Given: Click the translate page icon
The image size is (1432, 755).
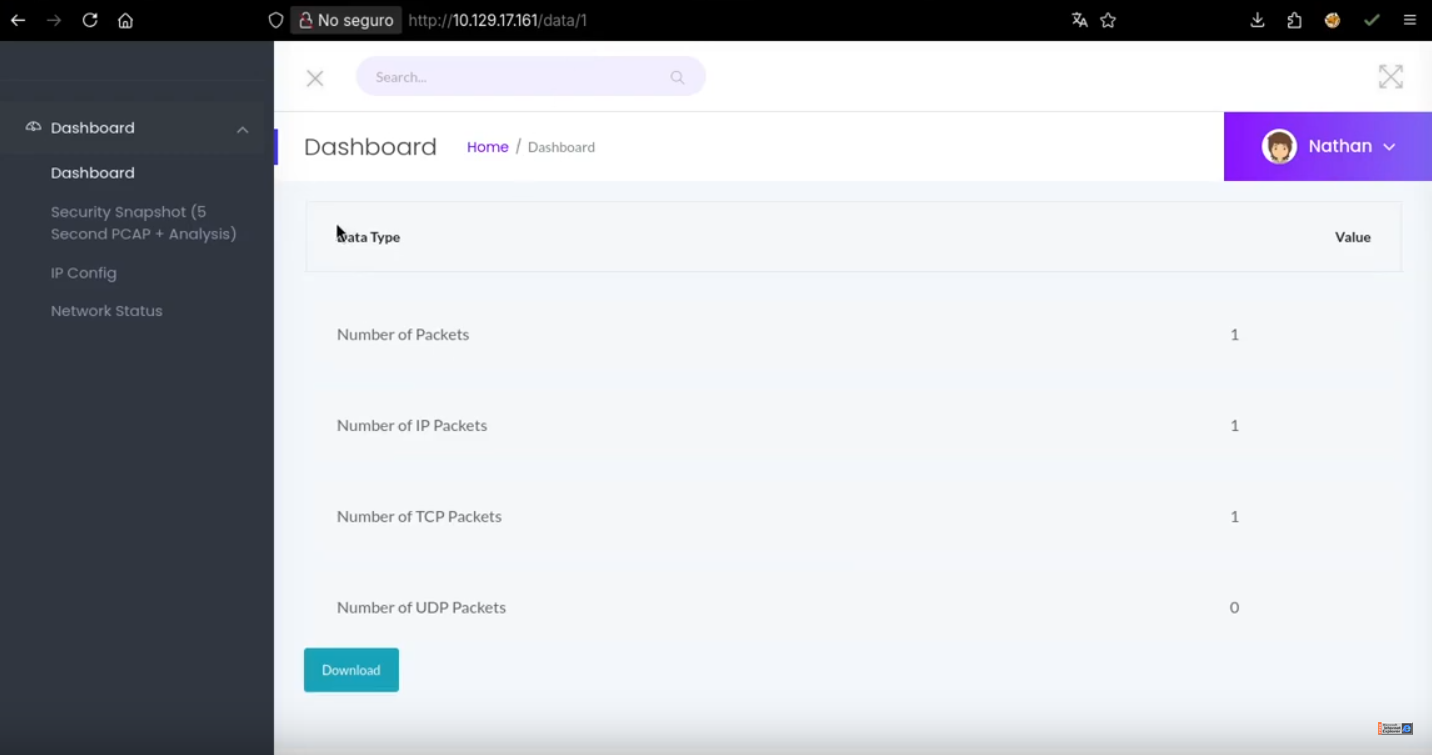Looking at the screenshot, I should pyautogui.click(x=1079, y=20).
